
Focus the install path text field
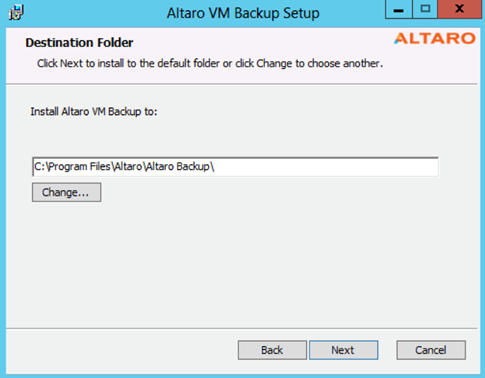coord(235,167)
